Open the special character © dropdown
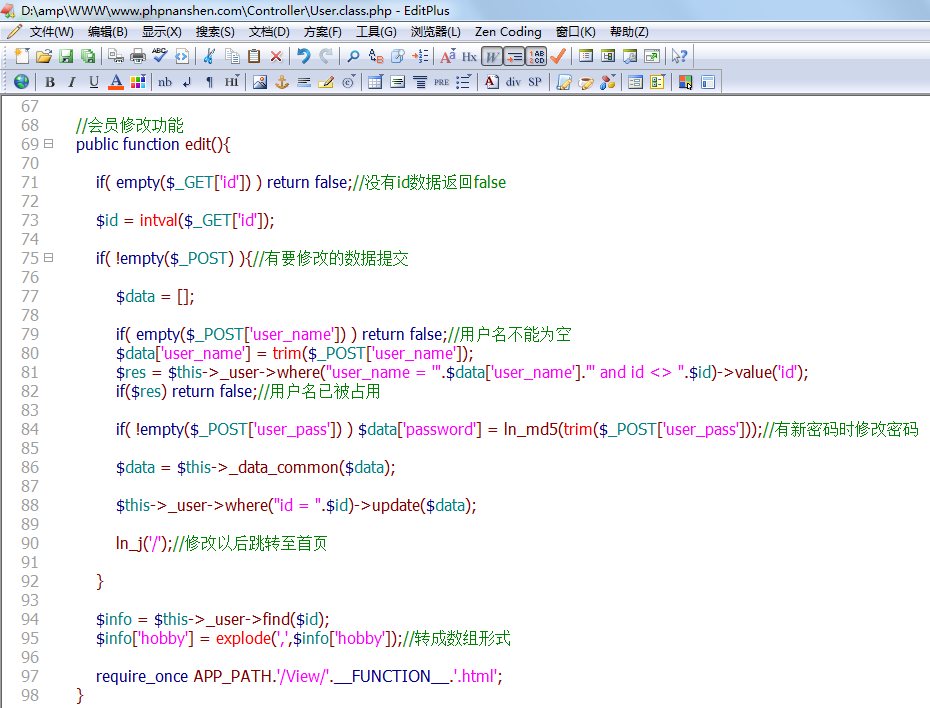 click(x=348, y=82)
